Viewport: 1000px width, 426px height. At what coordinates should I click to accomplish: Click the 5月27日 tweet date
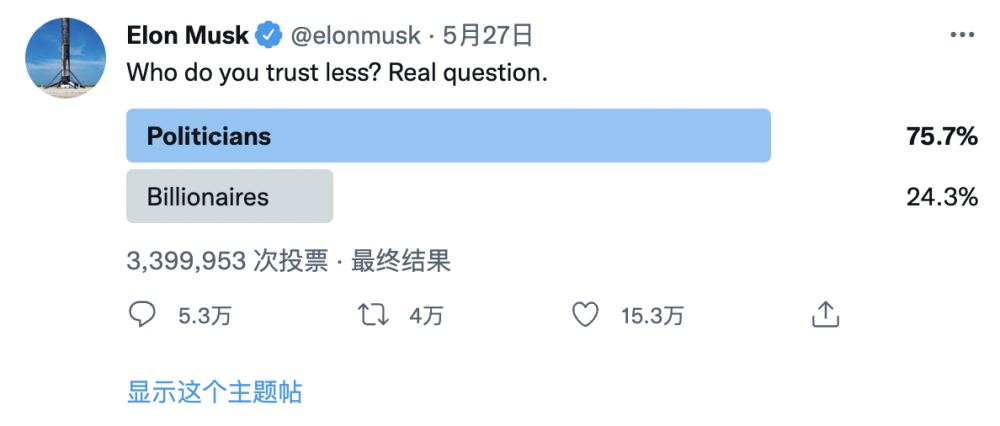pos(488,36)
